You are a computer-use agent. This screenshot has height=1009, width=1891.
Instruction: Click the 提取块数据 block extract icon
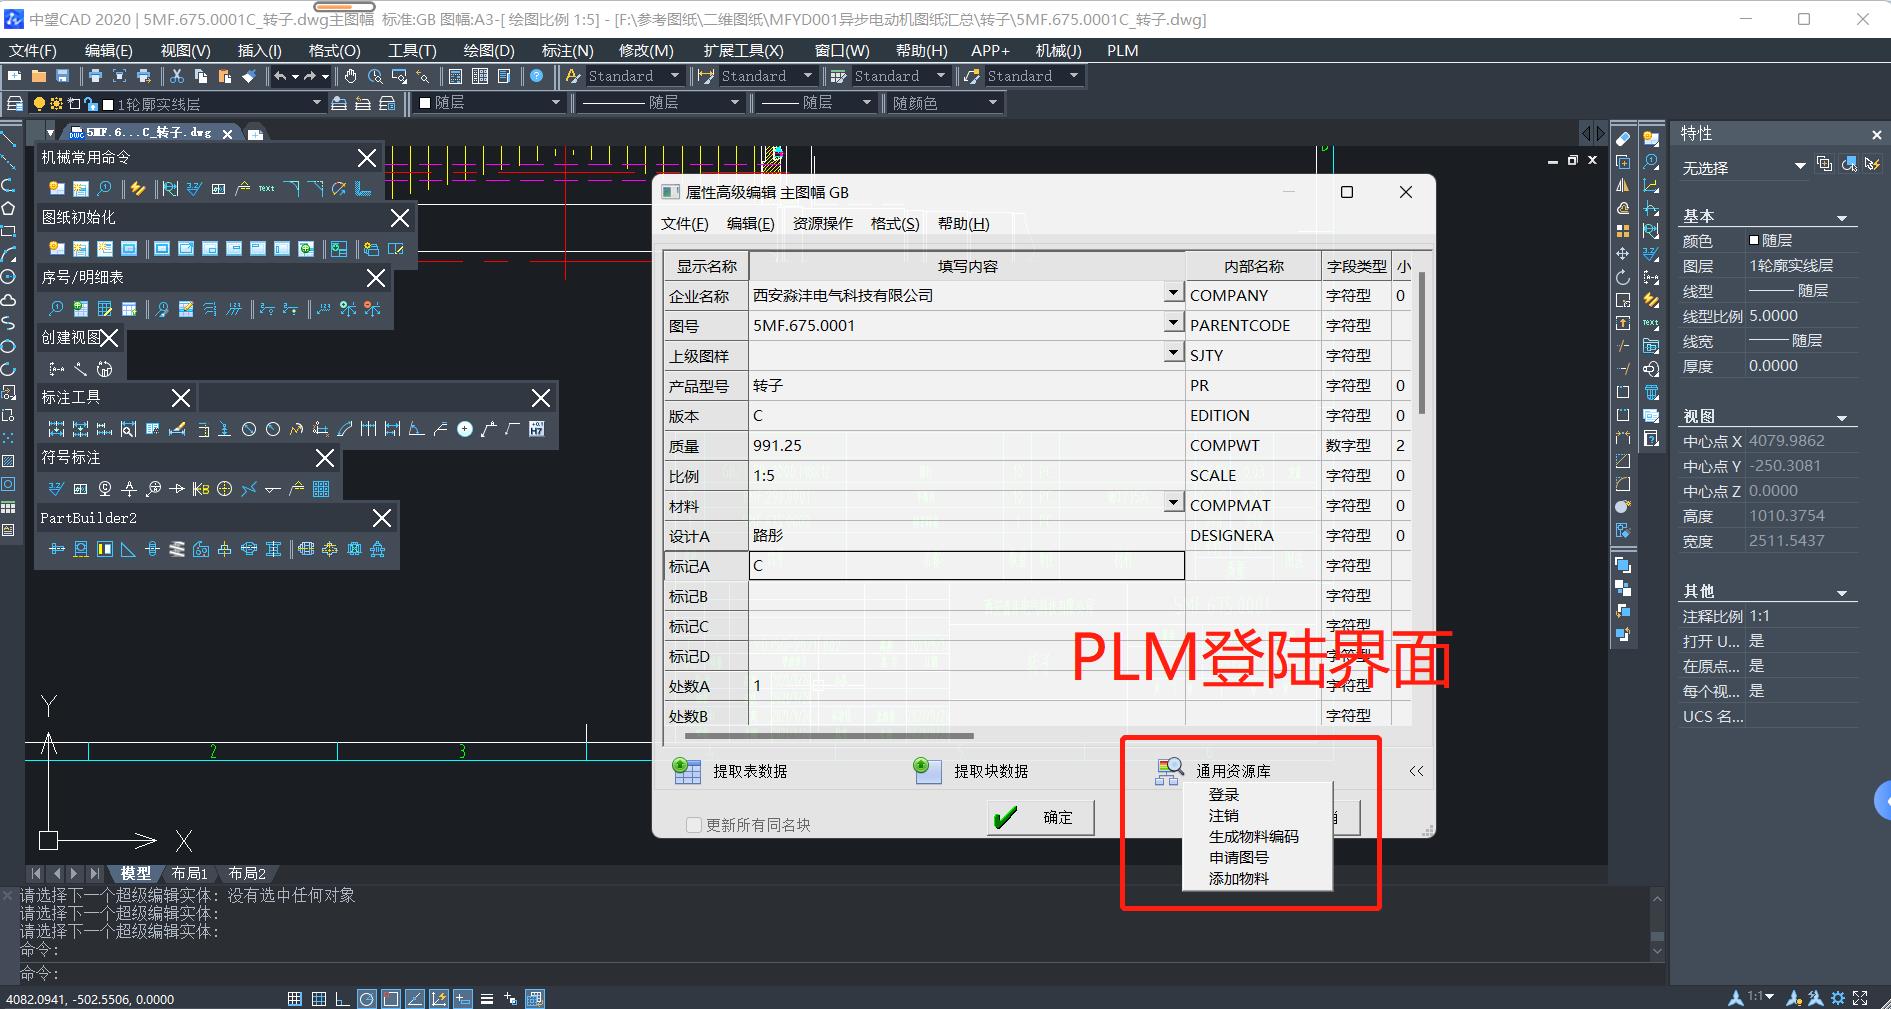pyautogui.click(x=927, y=771)
